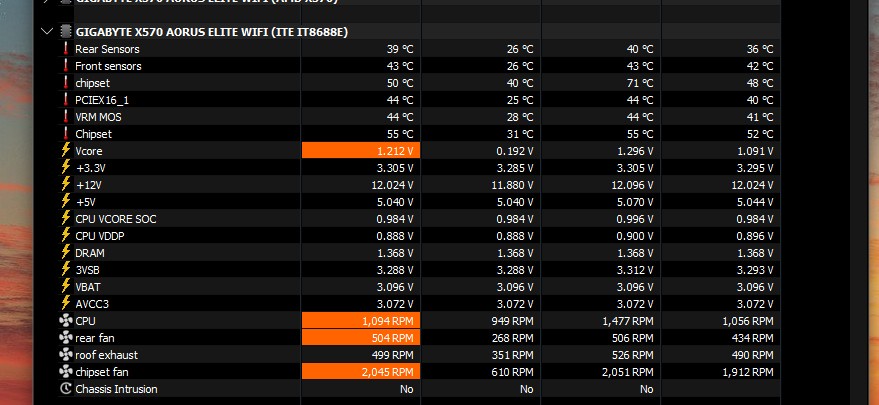Click the highlighted 2,045 RPM chipset fan value
Viewport: 879px width, 405px height.
coord(361,371)
